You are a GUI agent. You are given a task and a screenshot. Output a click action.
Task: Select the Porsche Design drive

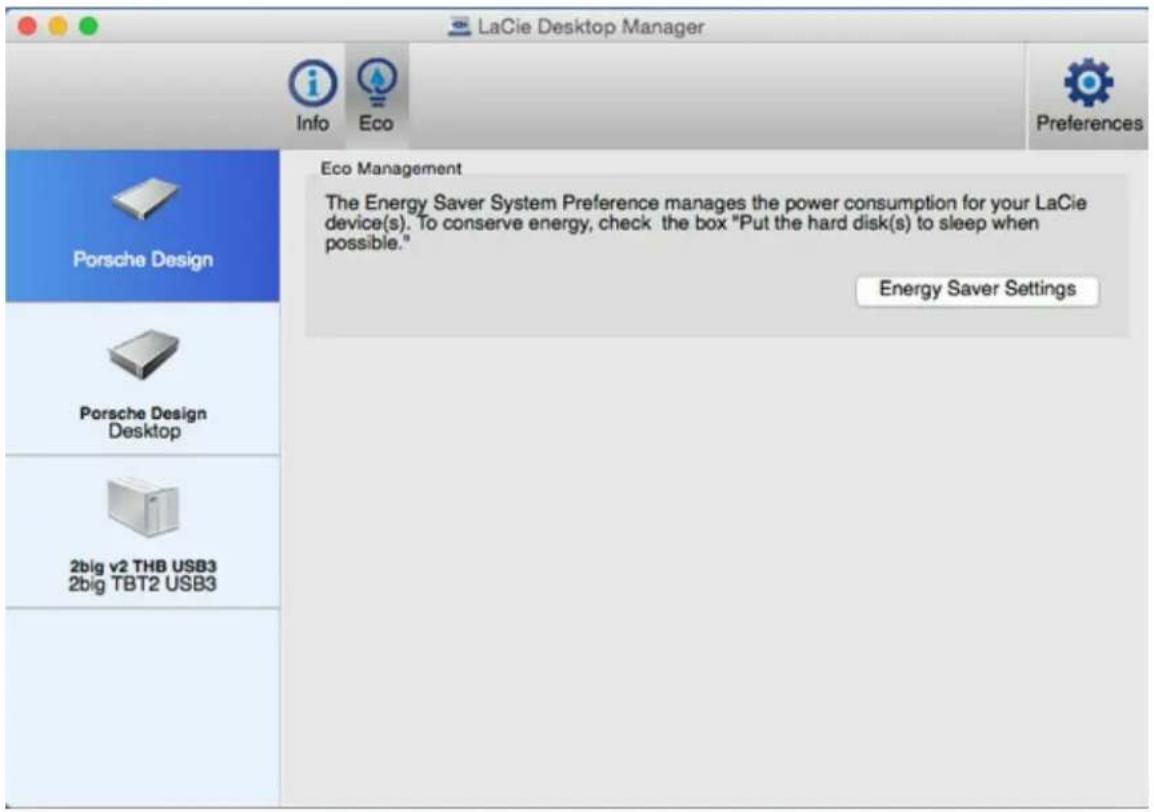pyautogui.click(x=143, y=226)
